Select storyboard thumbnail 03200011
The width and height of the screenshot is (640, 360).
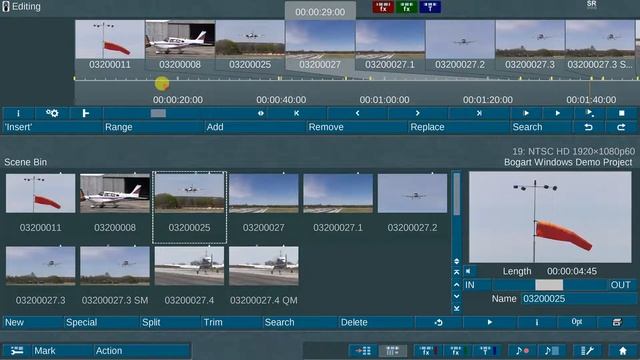coord(110,40)
